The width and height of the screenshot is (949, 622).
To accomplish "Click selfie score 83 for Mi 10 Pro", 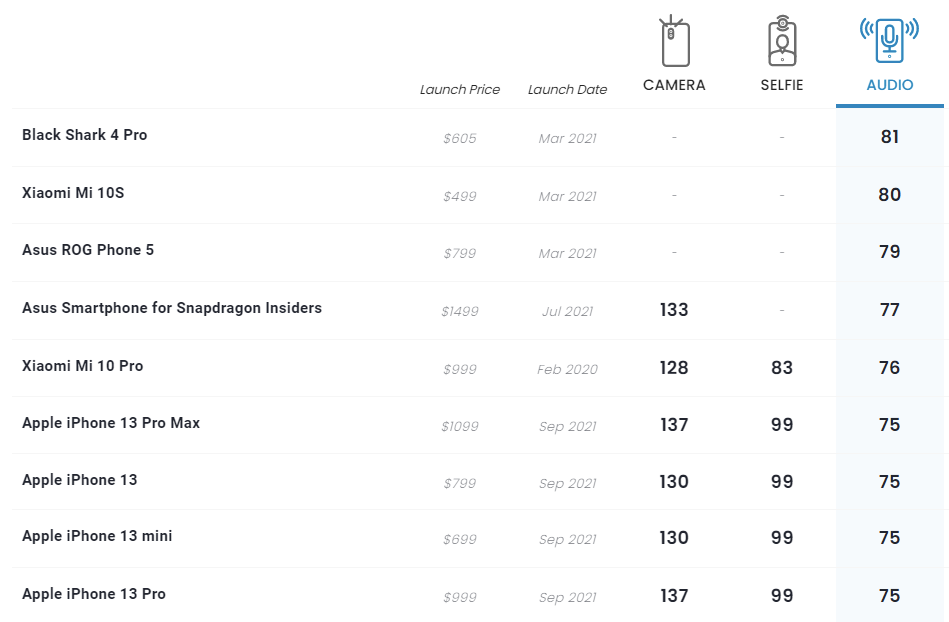I will point(781,368).
